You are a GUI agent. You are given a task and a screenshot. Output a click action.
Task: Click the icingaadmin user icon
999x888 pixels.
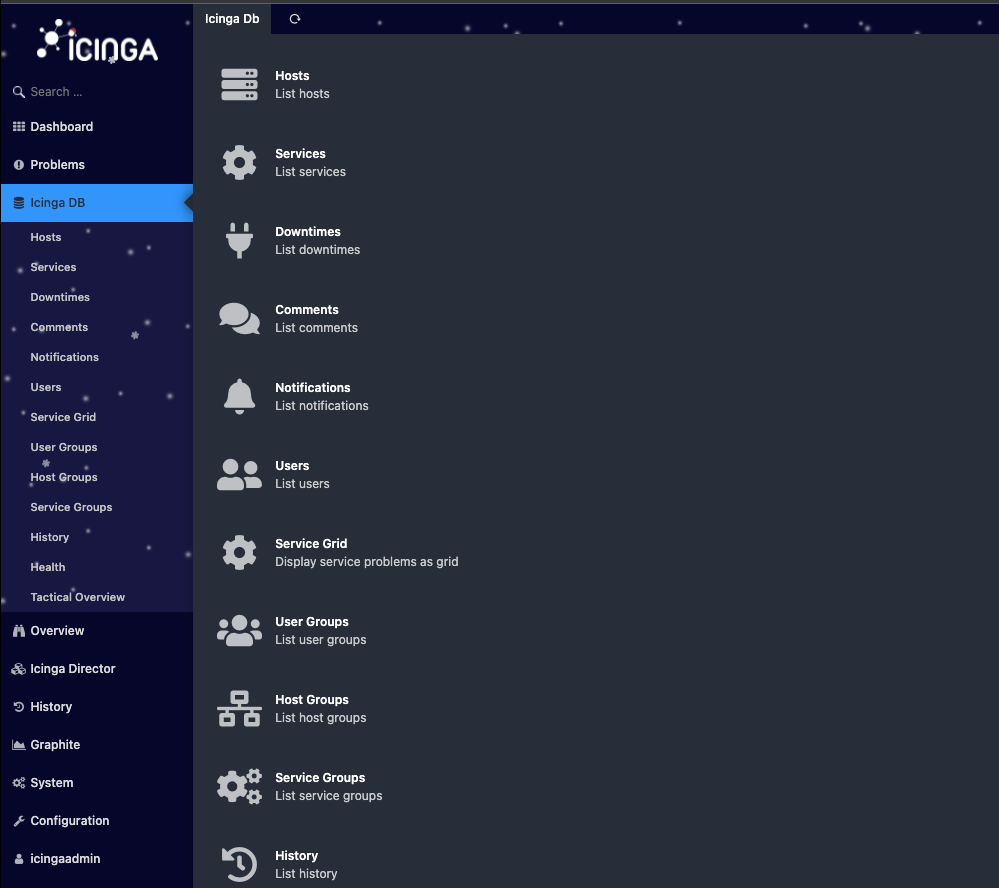pos(18,859)
